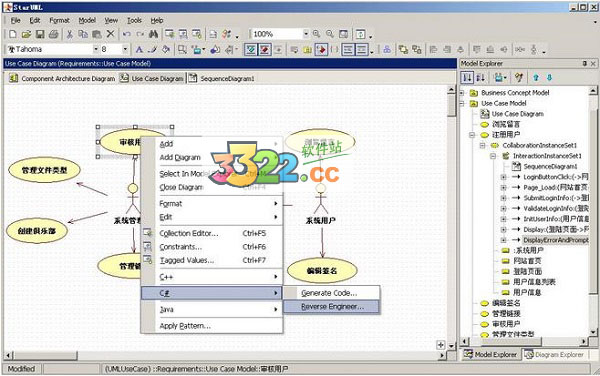Viewport: 600px width, 376px height.
Task: Expand the LoginButtonClick message node
Action: click(x=504, y=177)
